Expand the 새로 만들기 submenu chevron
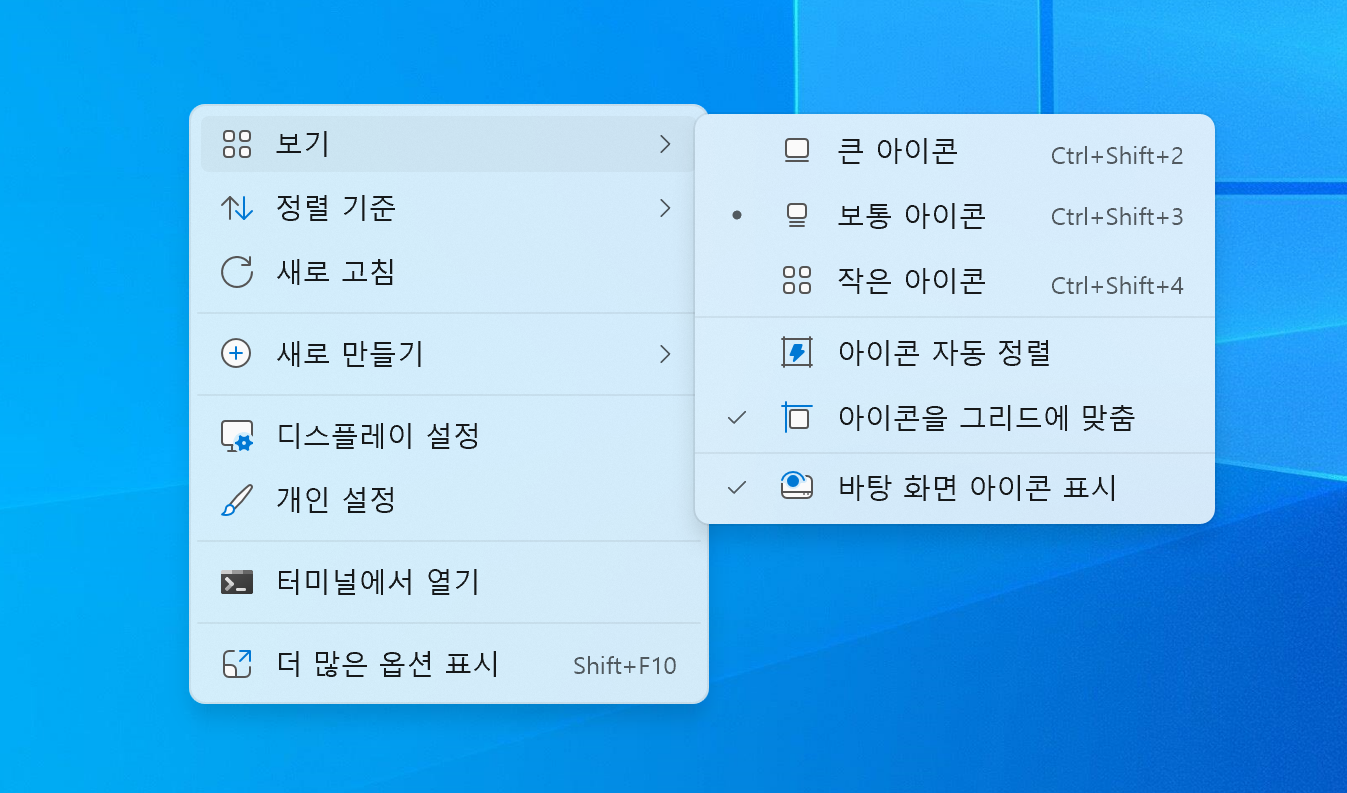 tap(665, 353)
